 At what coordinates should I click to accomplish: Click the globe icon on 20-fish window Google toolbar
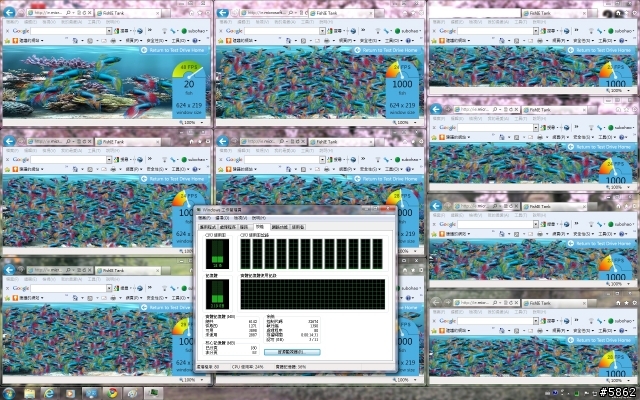pos(140,31)
